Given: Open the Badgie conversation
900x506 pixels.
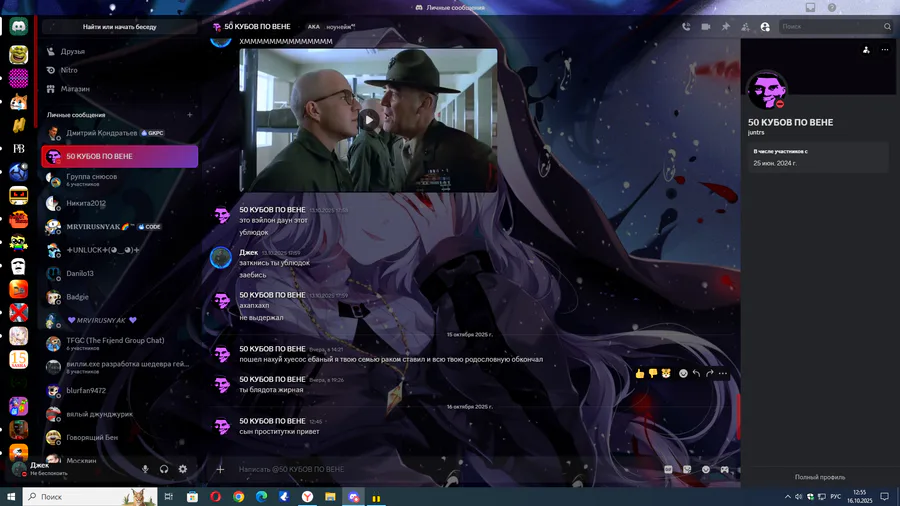Looking at the screenshot, I should click(119, 297).
